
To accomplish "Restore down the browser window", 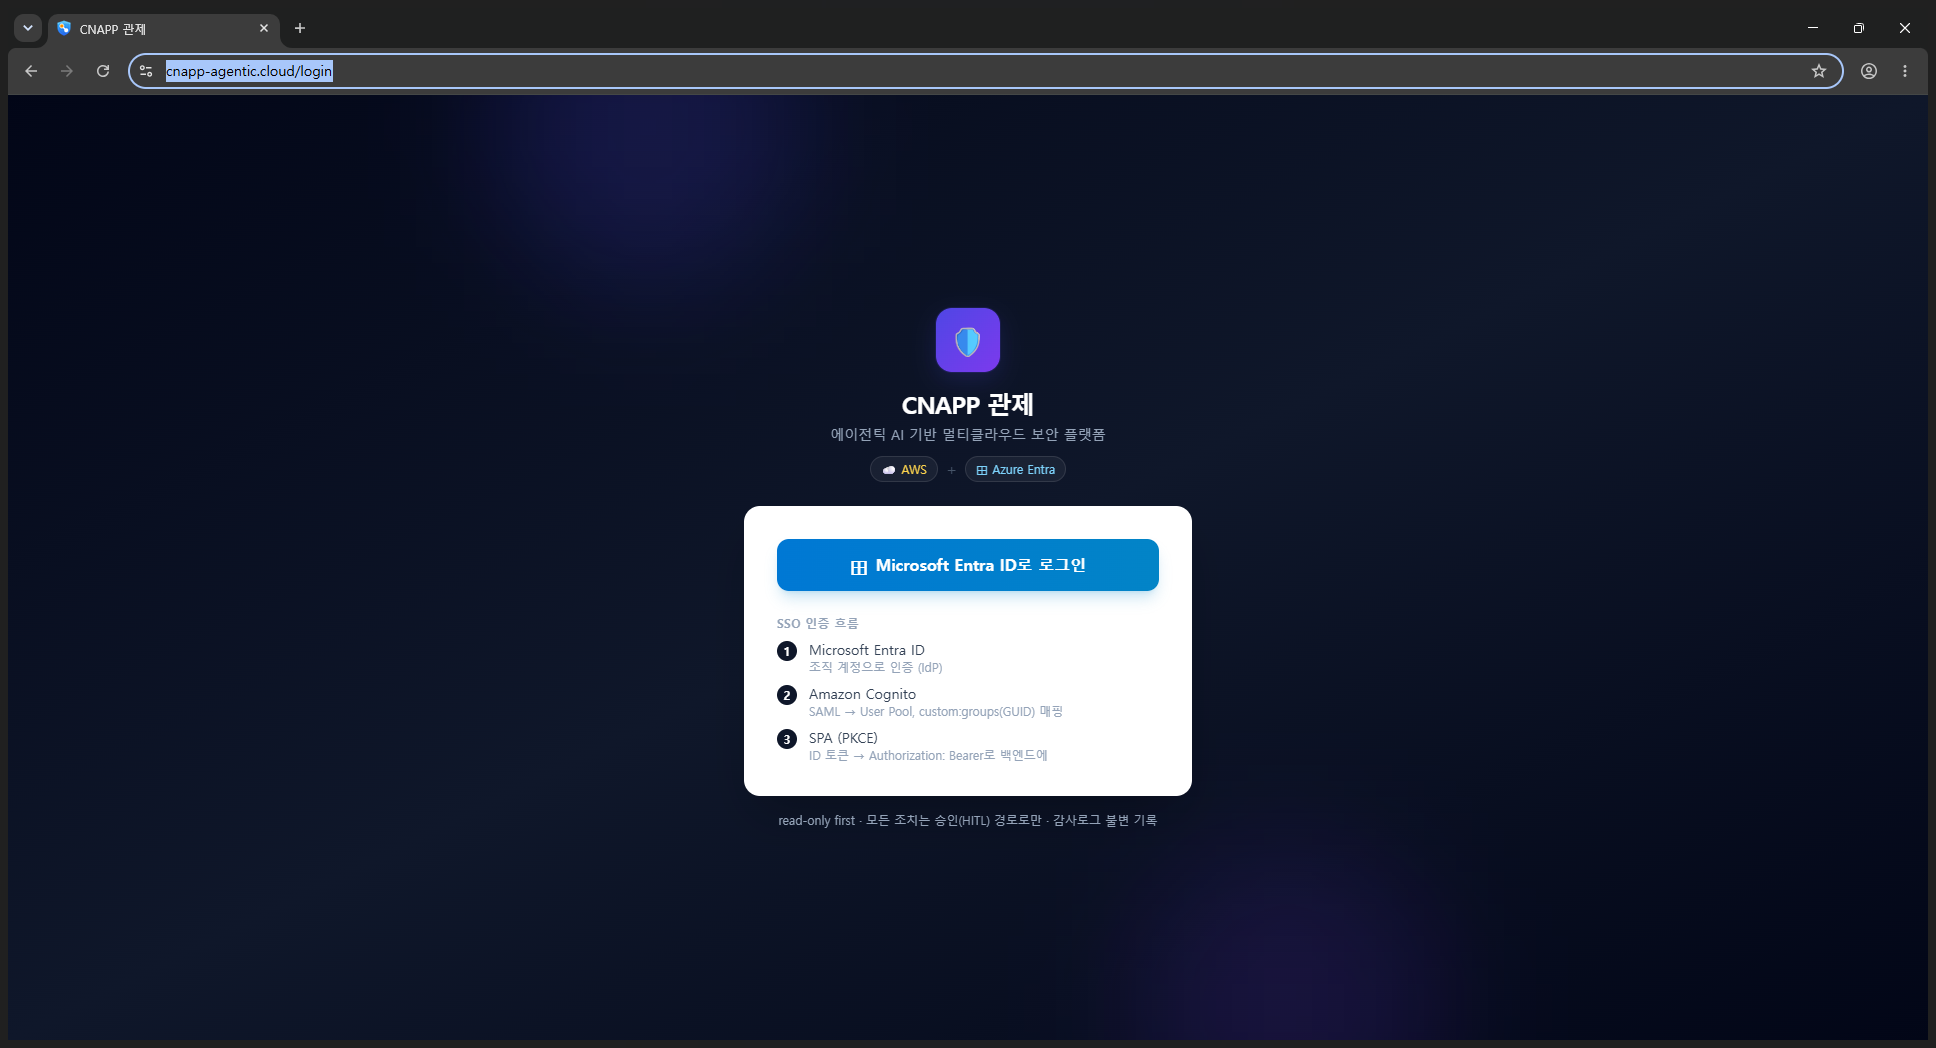I will click(1859, 28).
